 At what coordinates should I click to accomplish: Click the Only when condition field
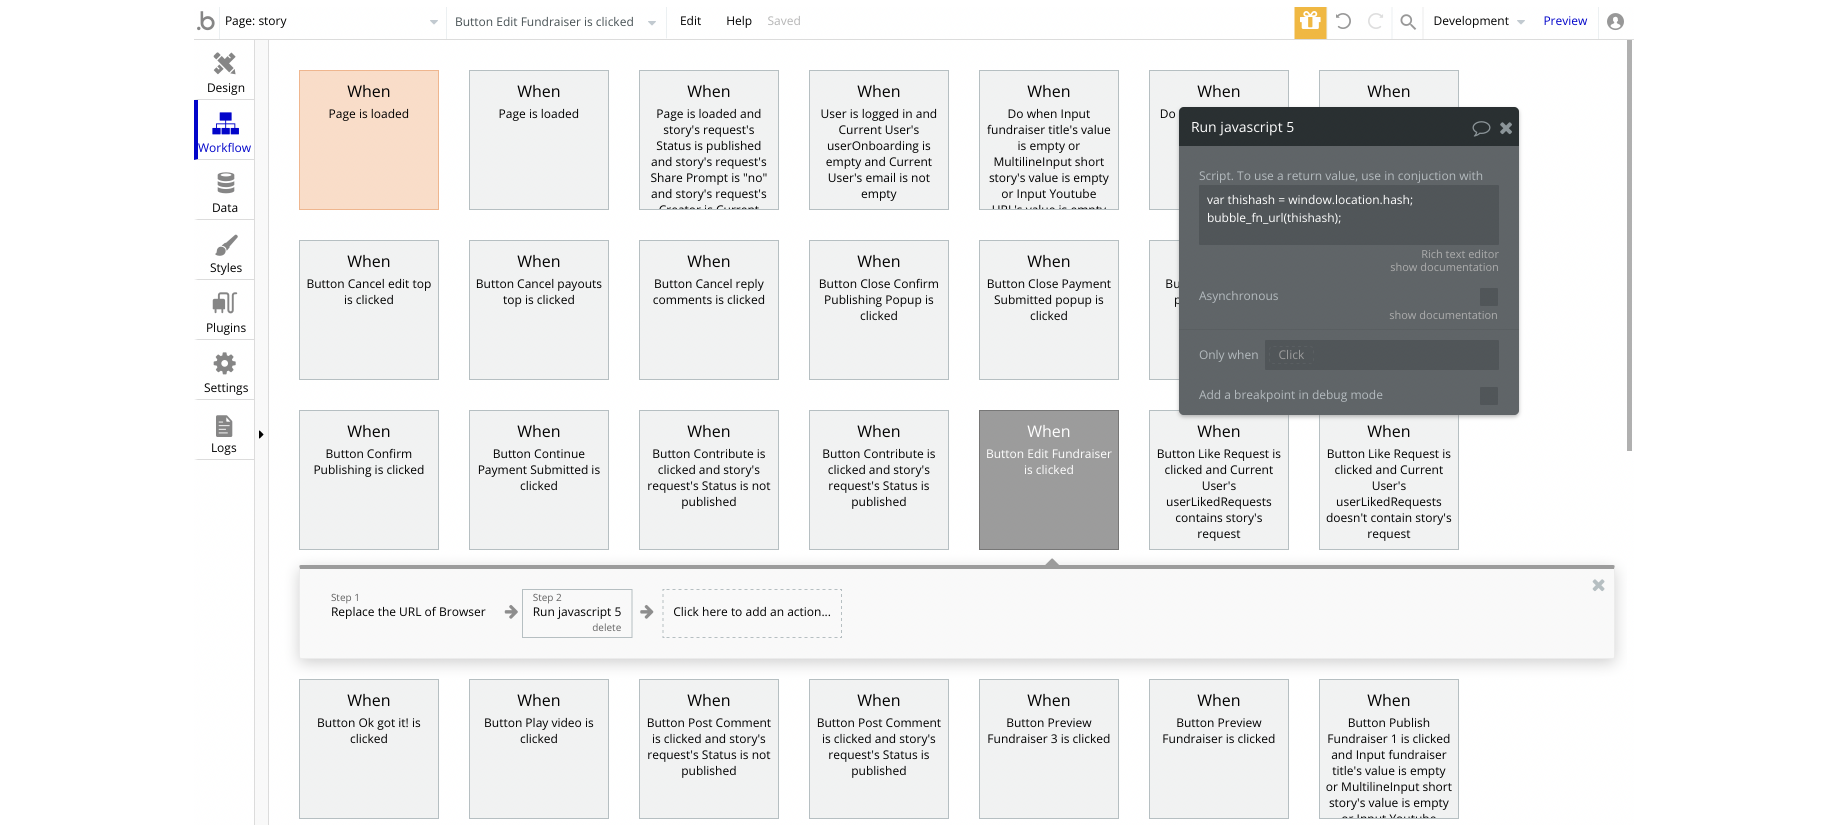1381,355
